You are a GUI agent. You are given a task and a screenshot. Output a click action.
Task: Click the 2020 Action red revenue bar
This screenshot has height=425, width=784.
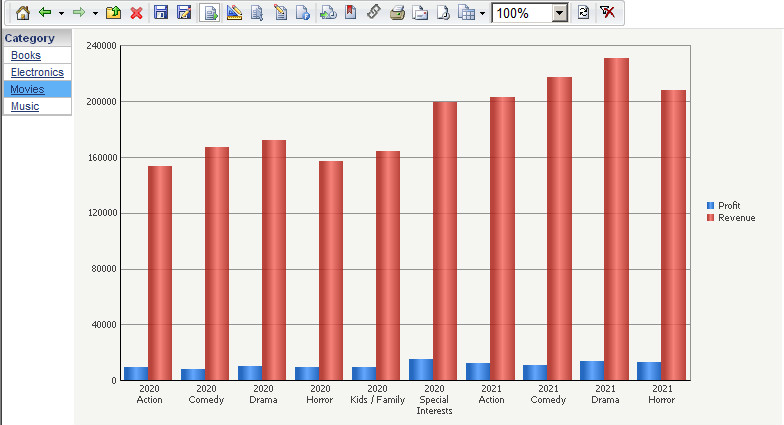pos(160,273)
